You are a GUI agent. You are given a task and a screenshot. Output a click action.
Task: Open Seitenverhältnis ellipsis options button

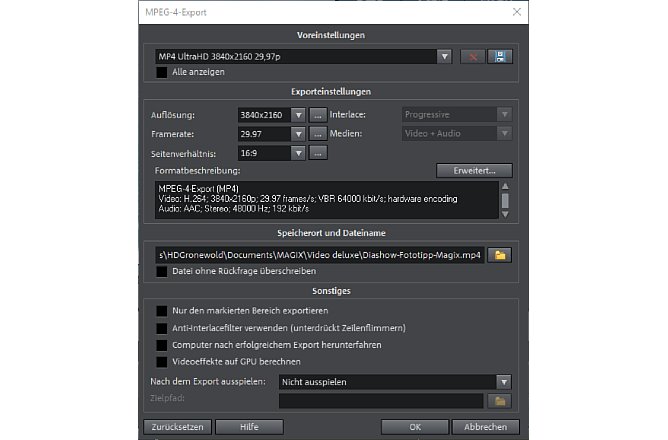pos(318,153)
